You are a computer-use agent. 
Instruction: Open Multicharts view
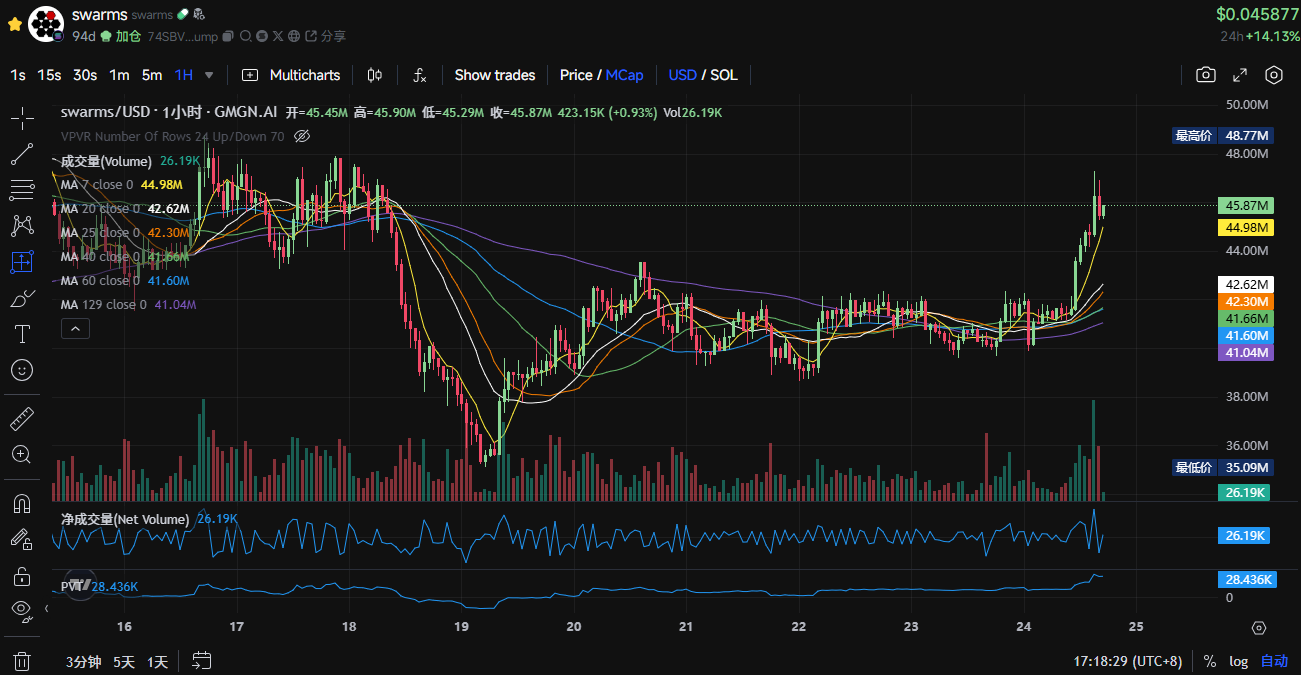pyautogui.click(x=291, y=75)
